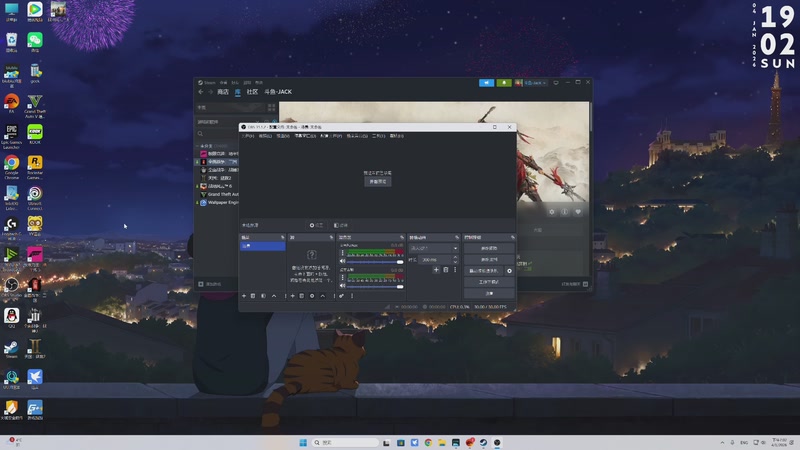Open source properties gear in Sources dock
Screen dimensions: 800x450
[312, 296]
